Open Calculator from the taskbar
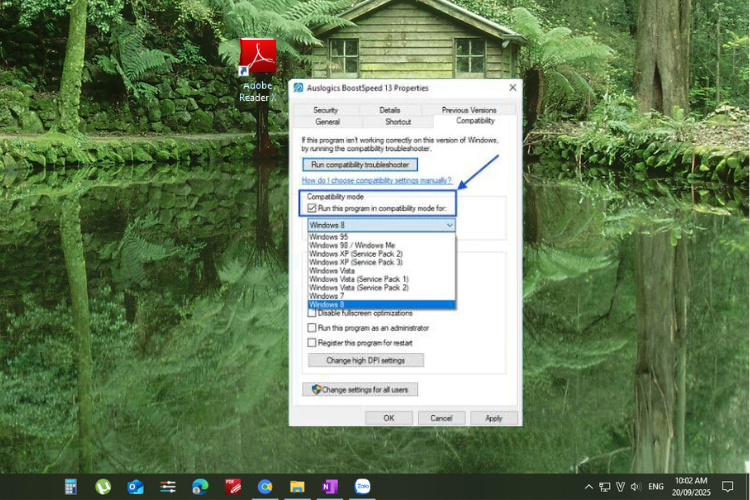Image resolution: width=750 pixels, height=500 pixels. pyautogui.click(x=71, y=487)
